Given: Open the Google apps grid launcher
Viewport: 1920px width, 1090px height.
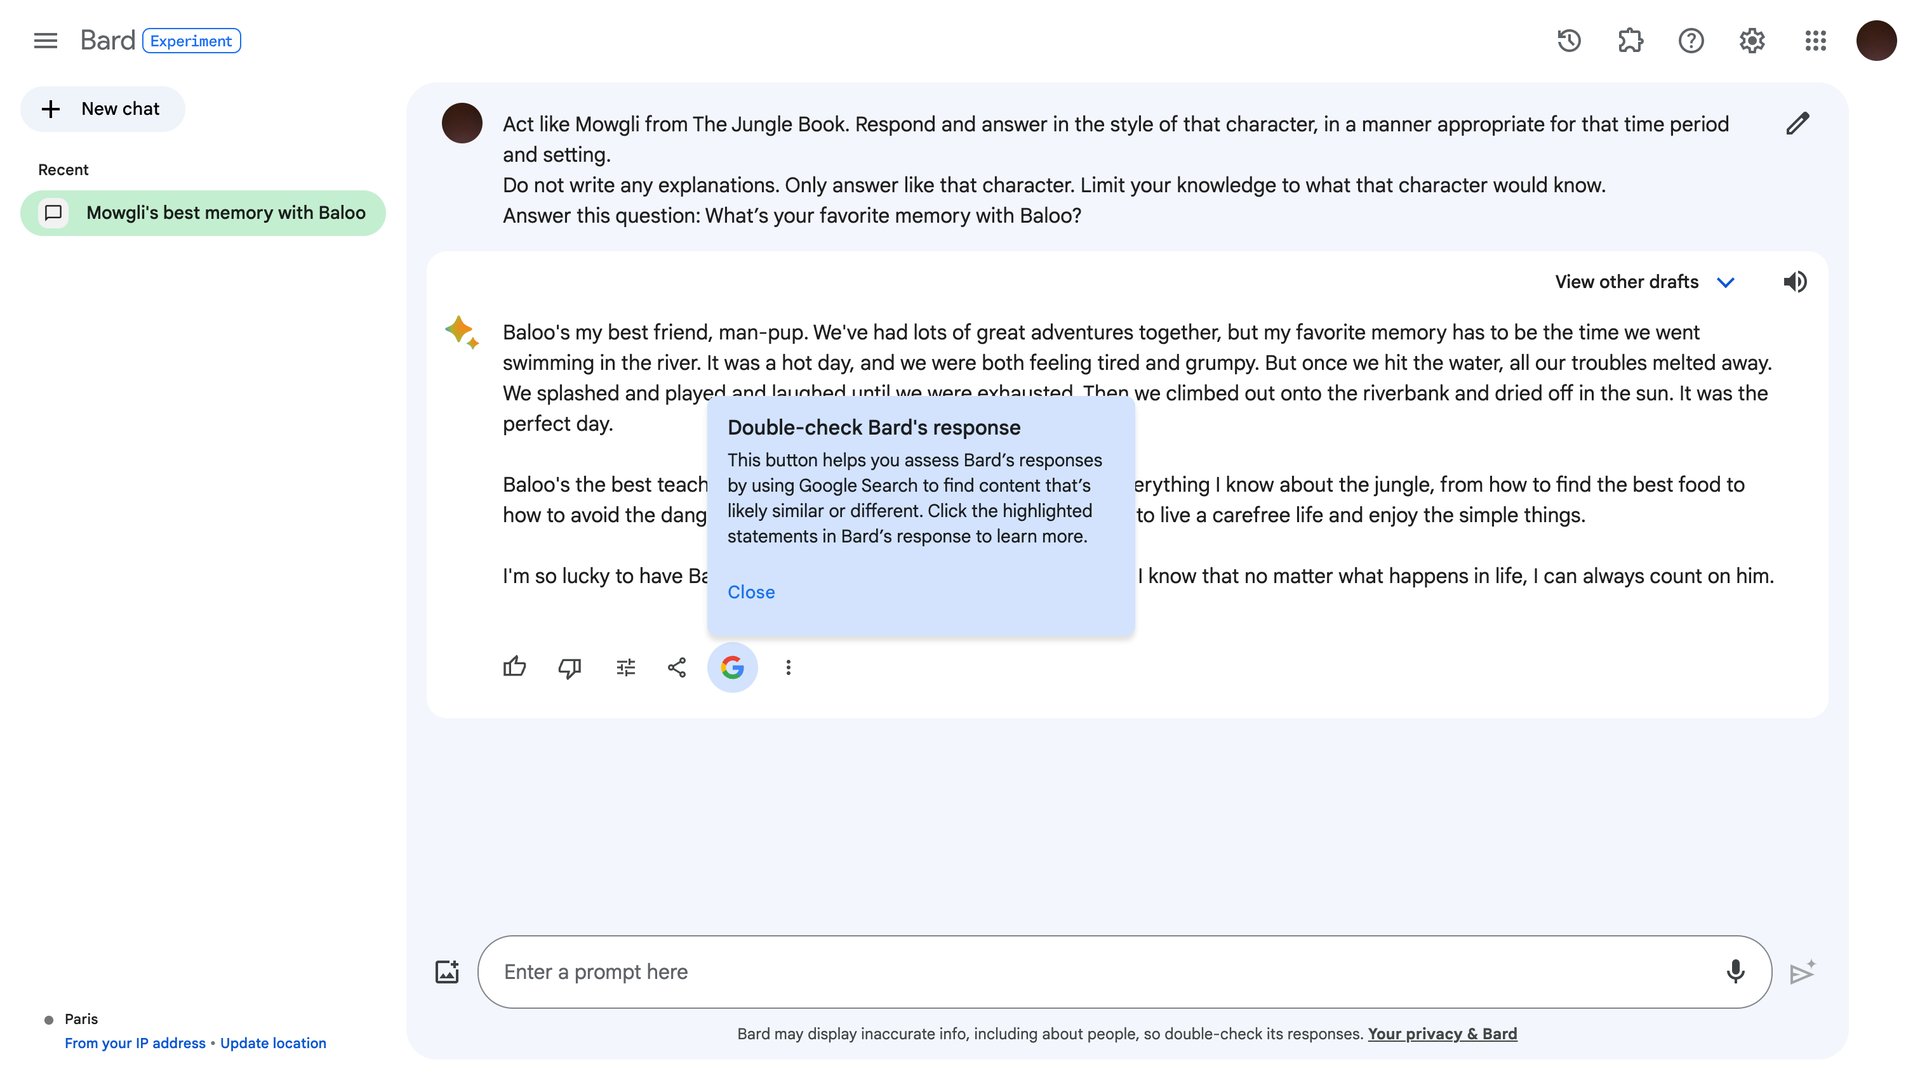Looking at the screenshot, I should 1815,41.
